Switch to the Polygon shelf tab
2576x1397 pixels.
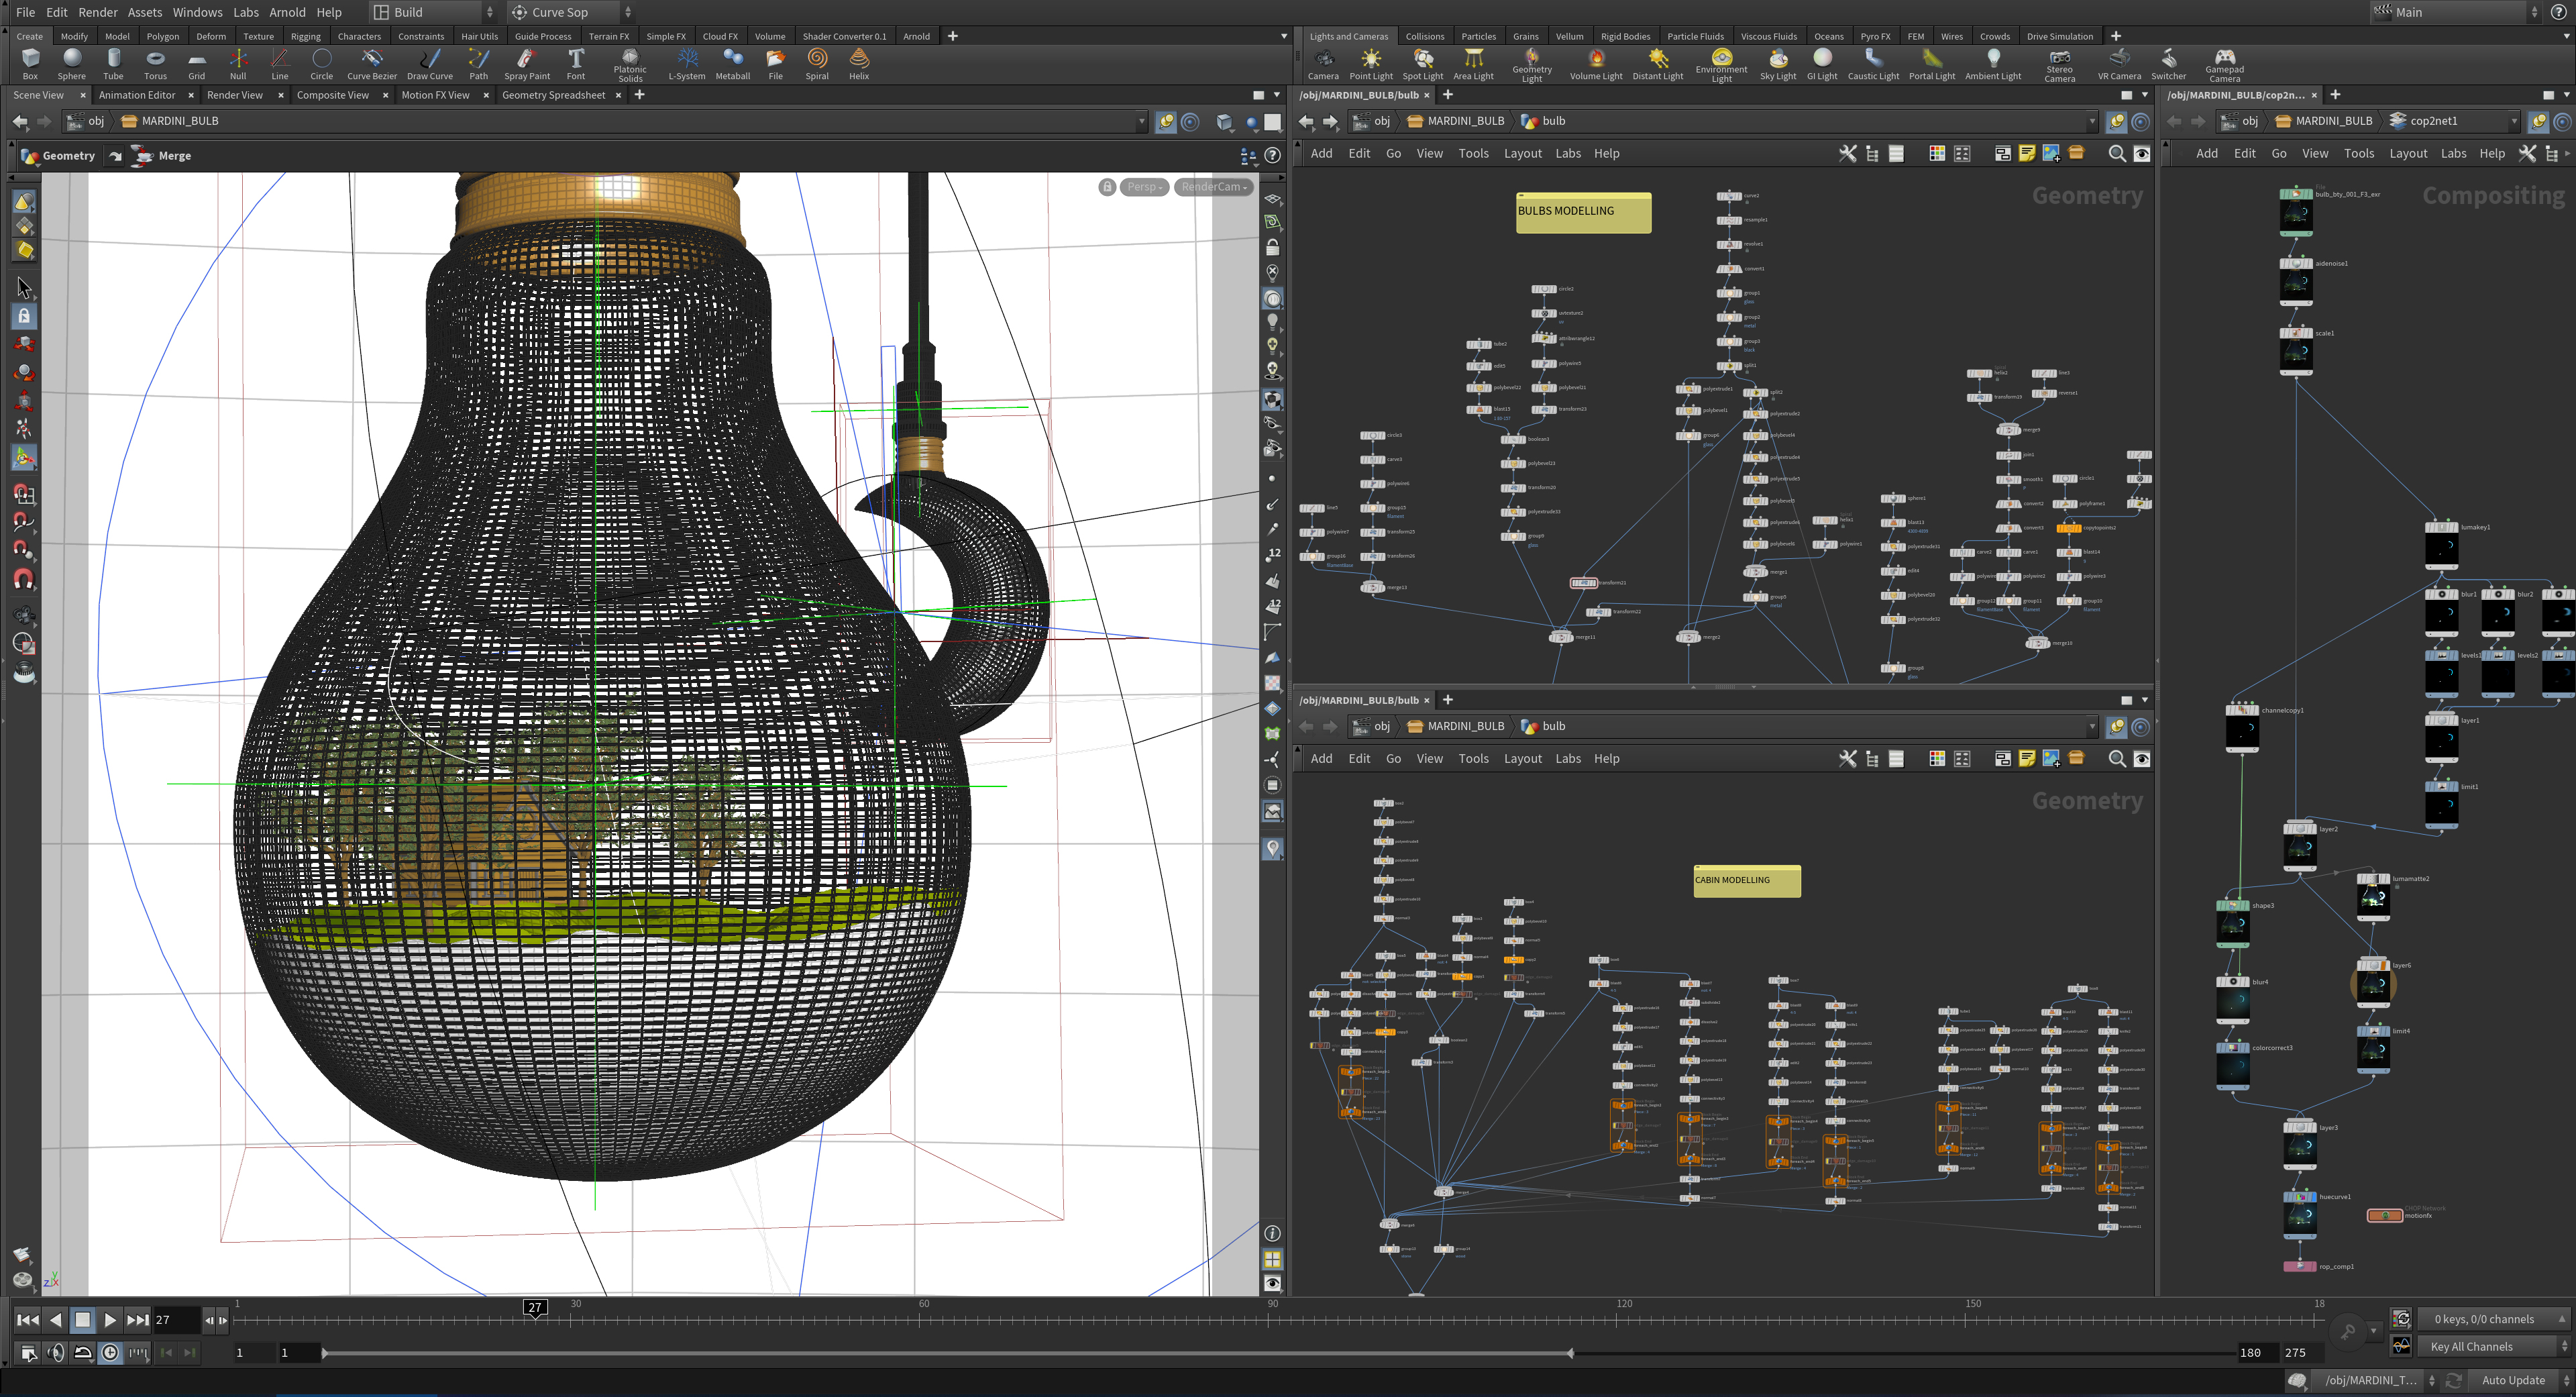[x=163, y=36]
